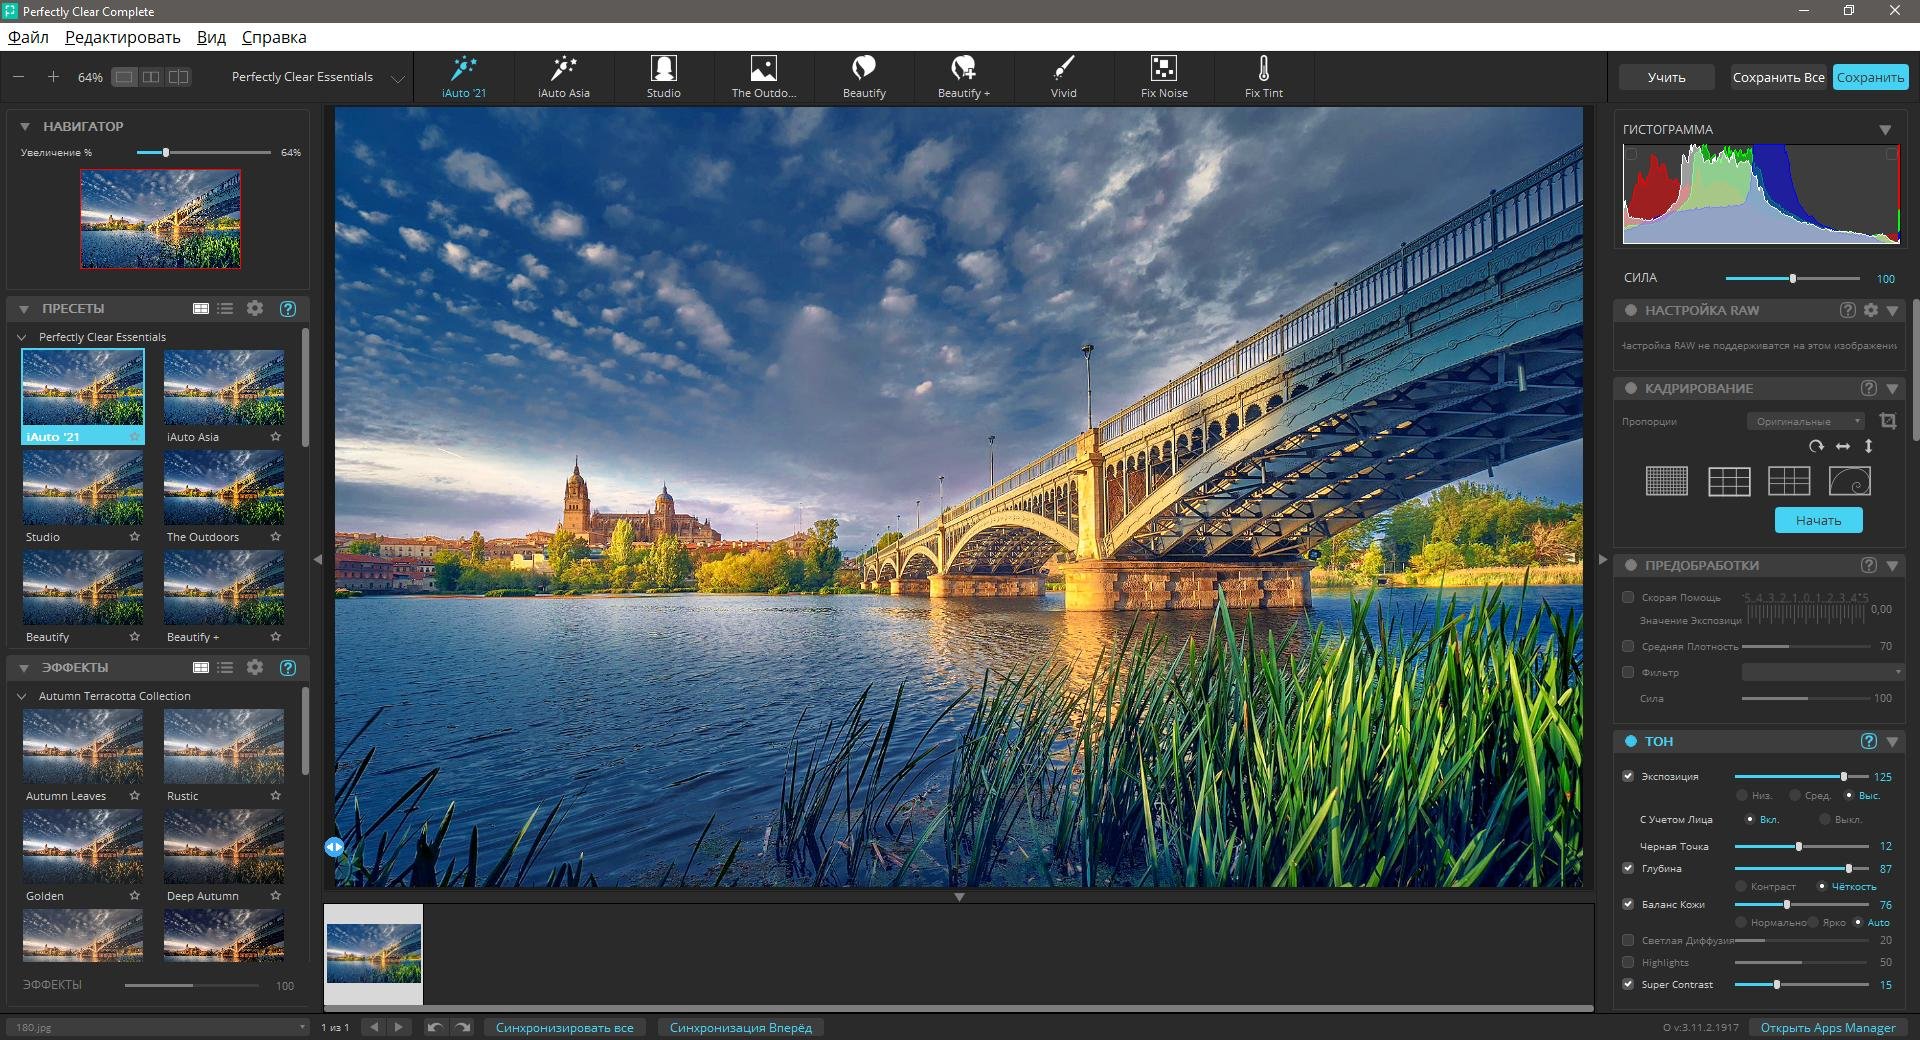
Task: Adjust the Сила strength slider
Action: point(1792,279)
